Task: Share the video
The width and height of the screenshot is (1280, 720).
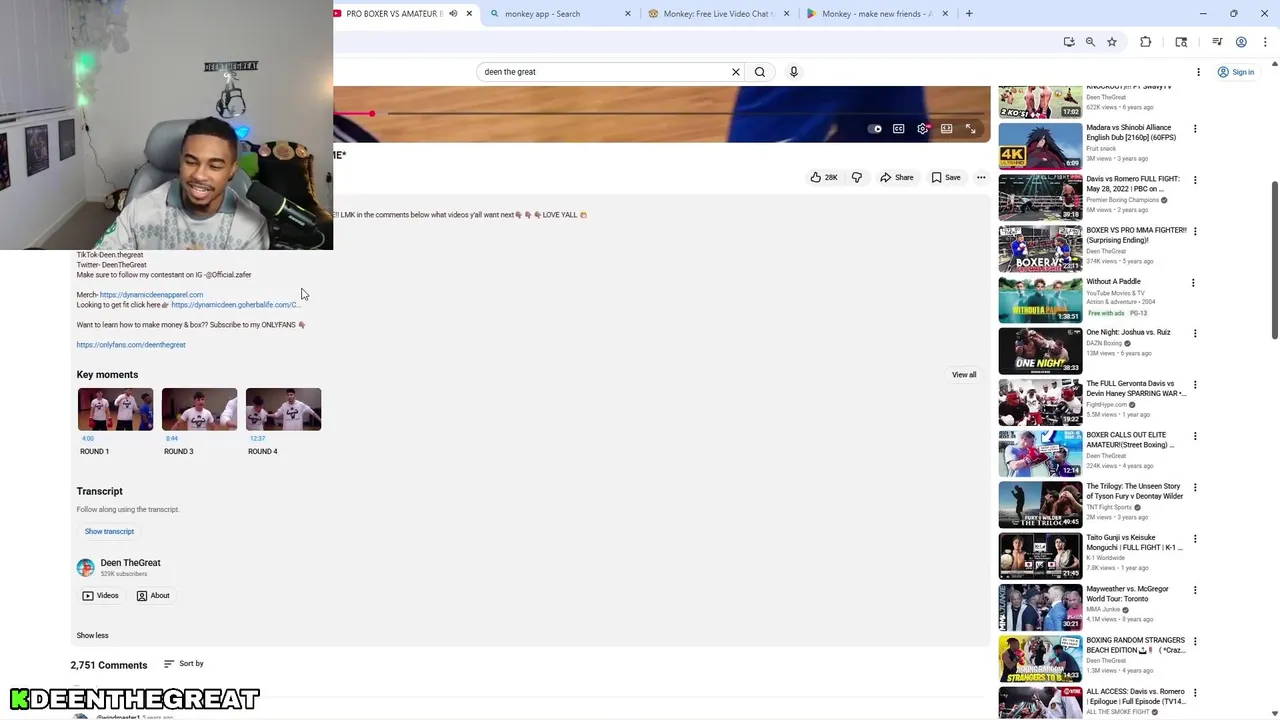Action: [897, 178]
